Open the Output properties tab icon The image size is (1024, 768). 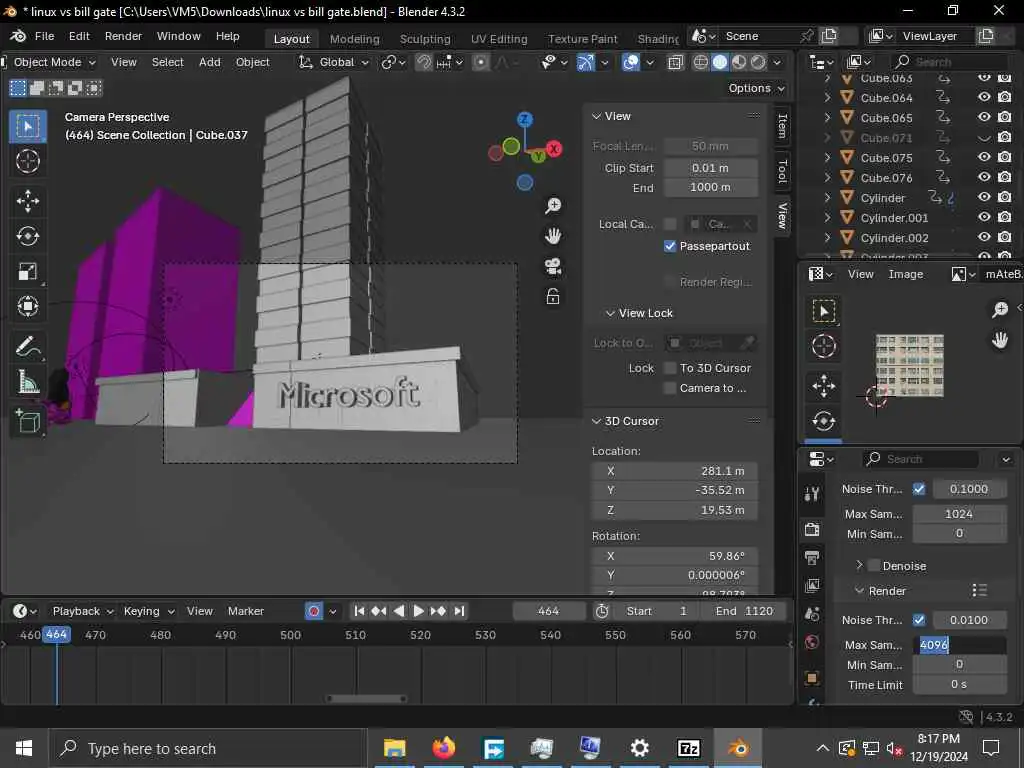coord(812,557)
